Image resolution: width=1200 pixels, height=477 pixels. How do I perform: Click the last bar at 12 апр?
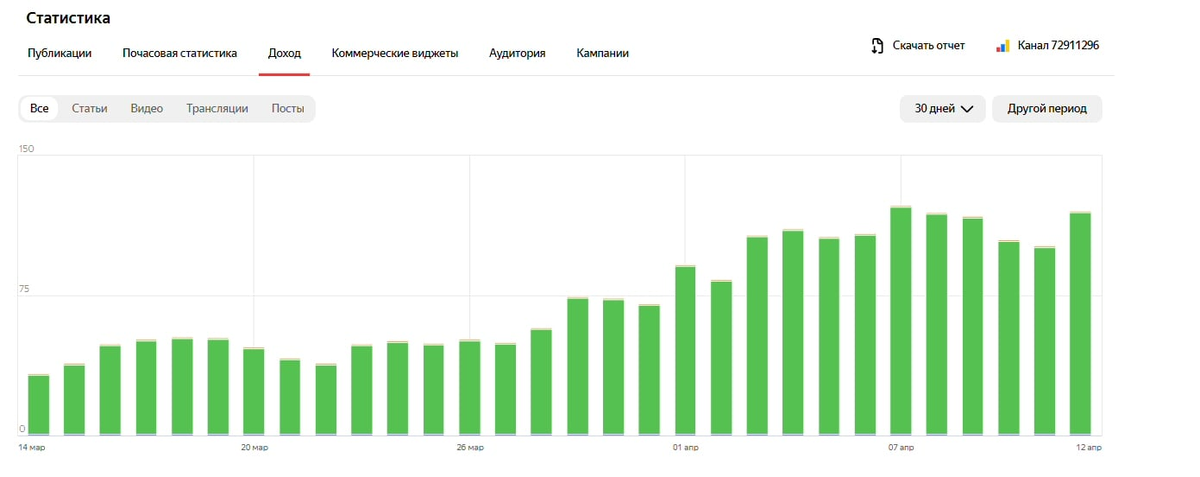[1080, 324]
